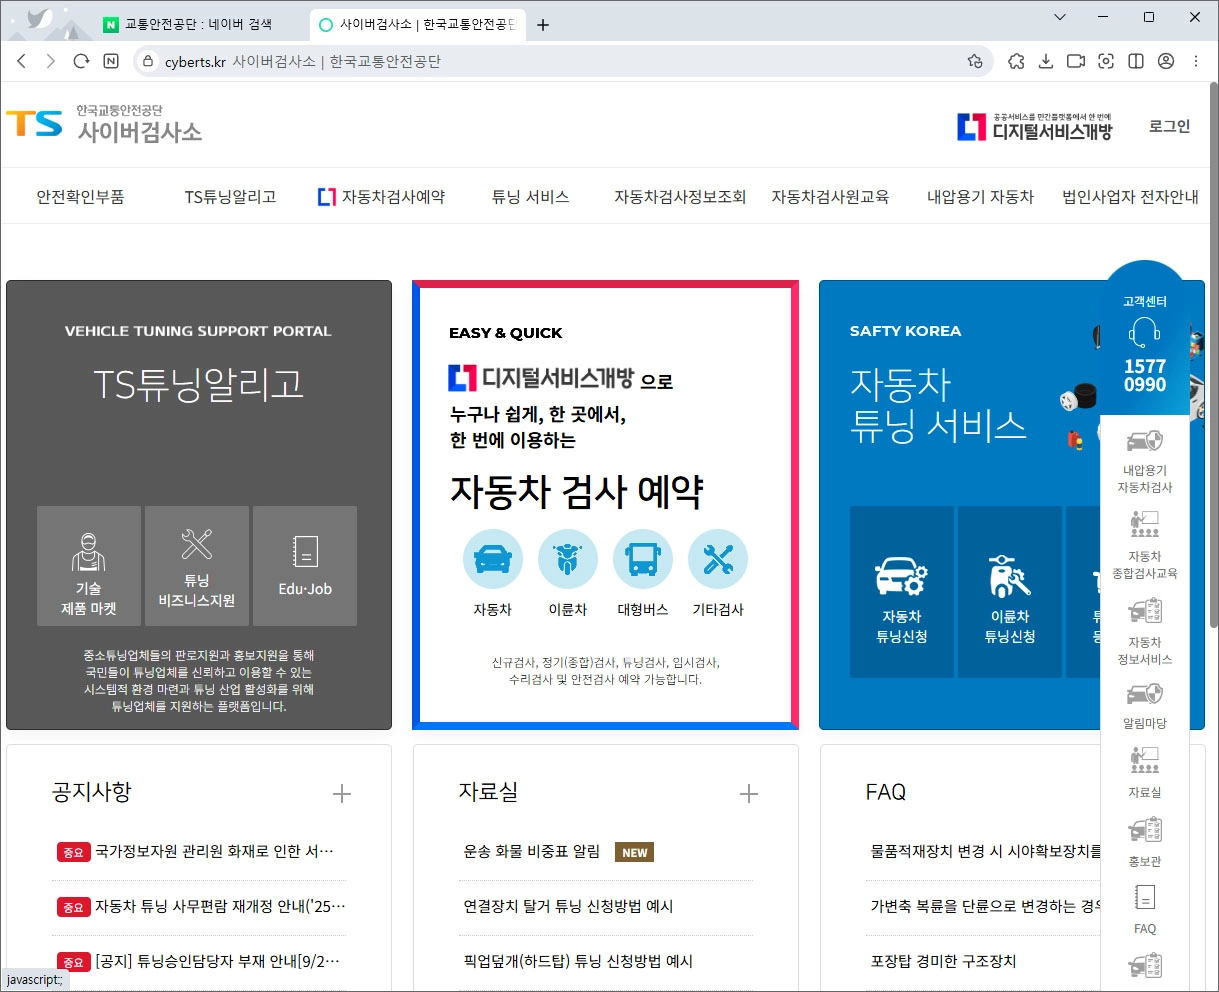Image resolution: width=1219 pixels, height=992 pixels.
Task: Click the 로그인 button
Action: [x=1168, y=126]
